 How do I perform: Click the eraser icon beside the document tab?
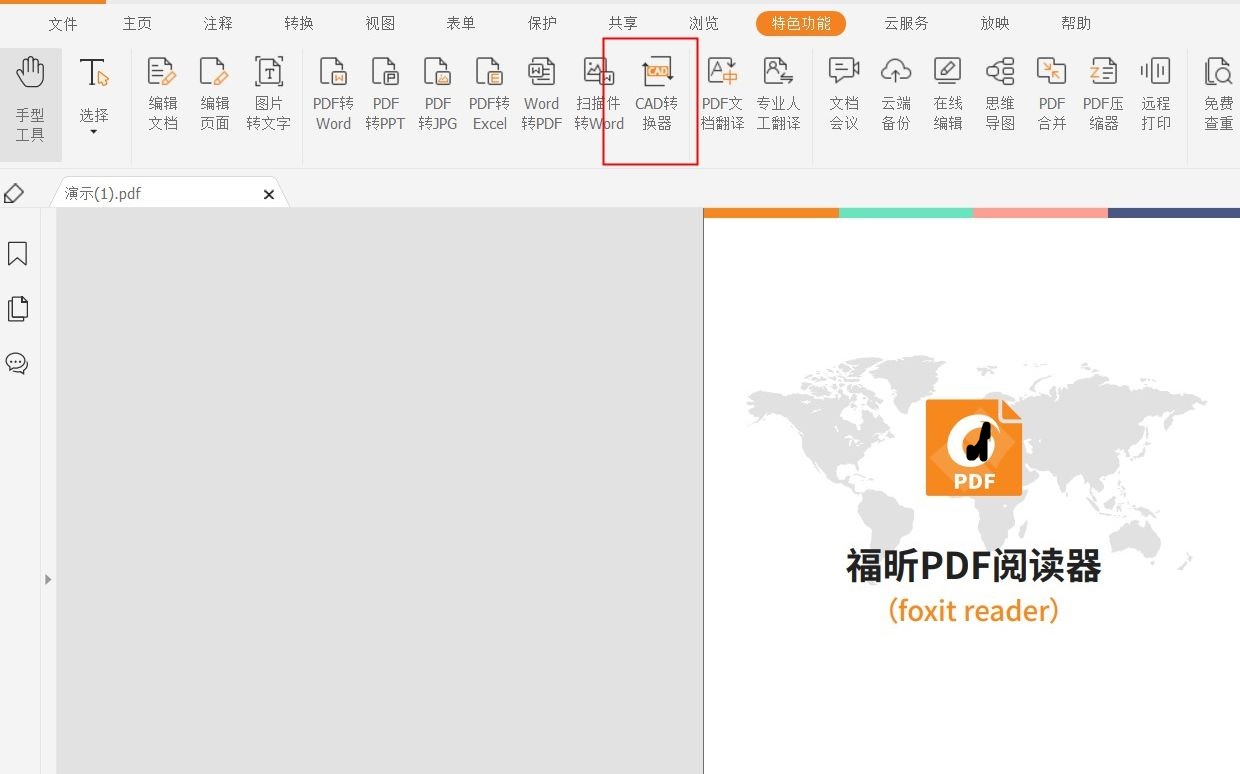(14, 193)
